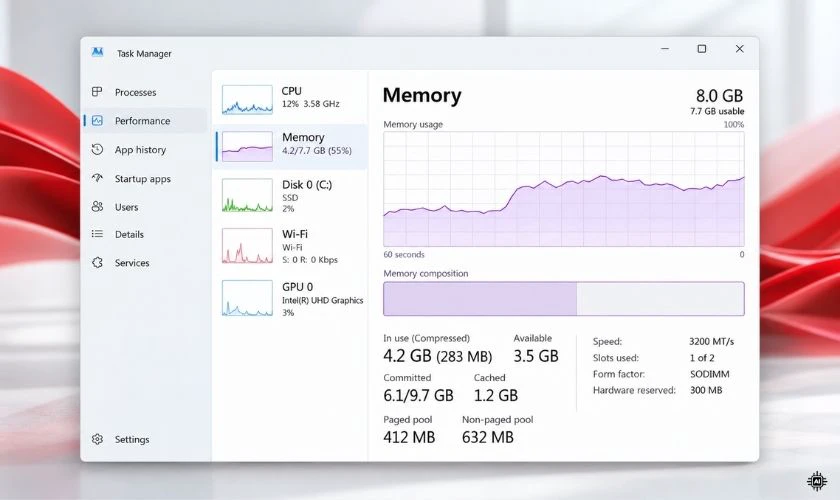Click the Task Manager app icon in the title bar
This screenshot has width=840, height=500.
point(97,52)
